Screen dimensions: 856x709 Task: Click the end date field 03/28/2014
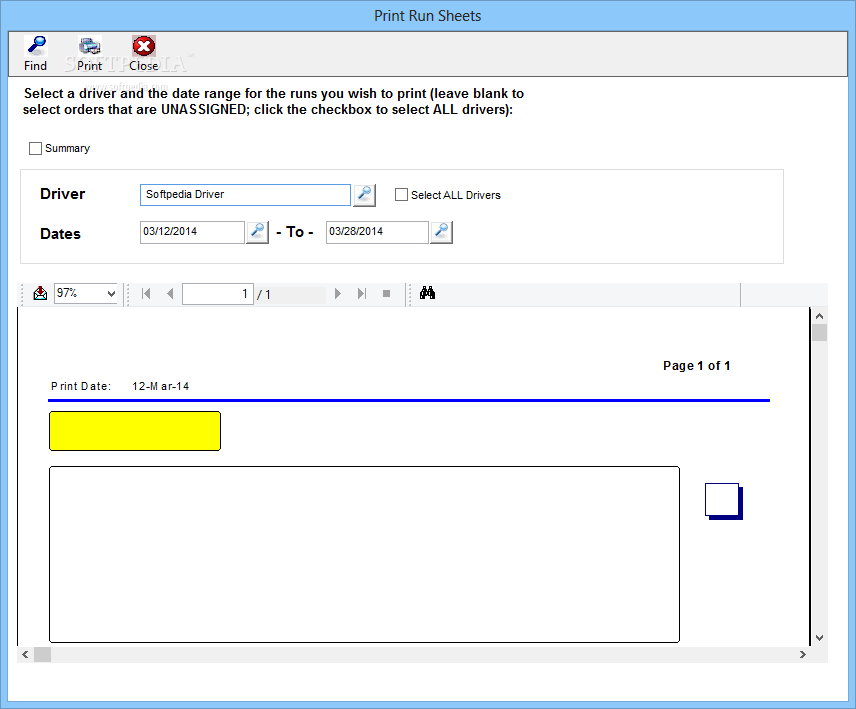377,232
